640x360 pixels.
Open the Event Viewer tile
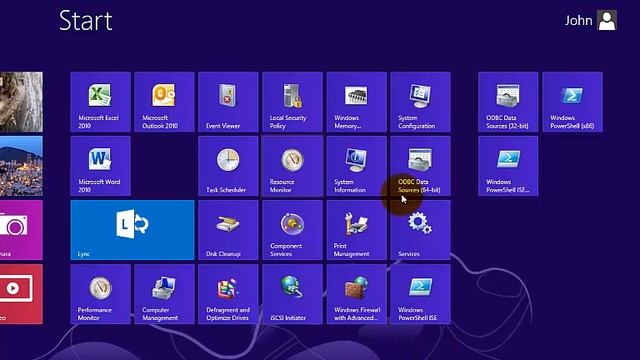(x=229, y=102)
